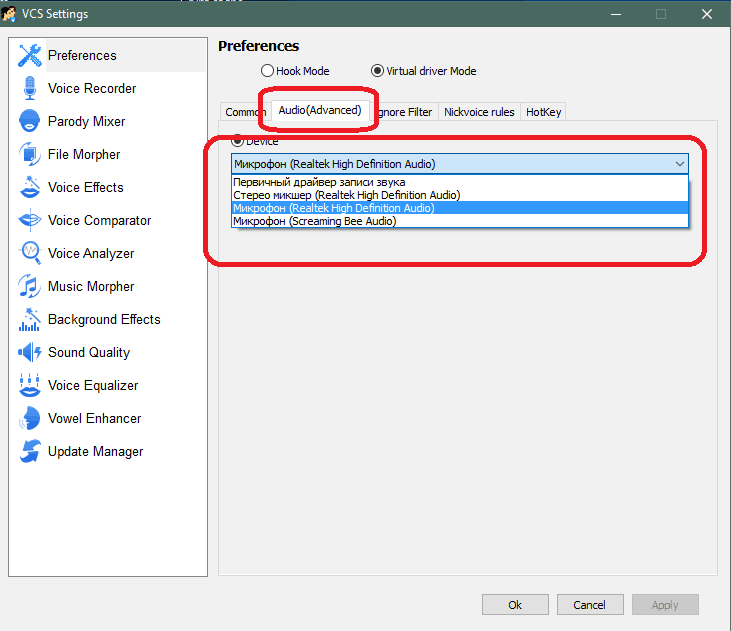This screenshot has height=631, width=731.
Task: Click the Cancel button
Action: (590, 605)
